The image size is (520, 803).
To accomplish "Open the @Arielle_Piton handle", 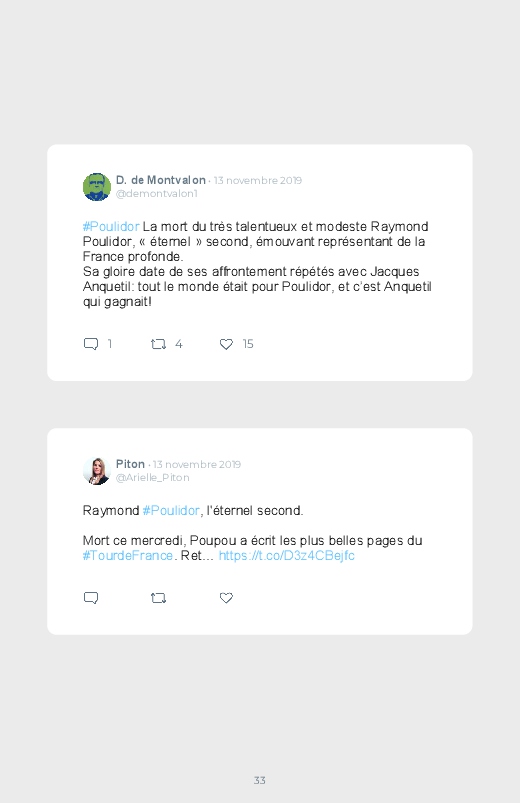I will pyautogui.click(x=153, y=477).
